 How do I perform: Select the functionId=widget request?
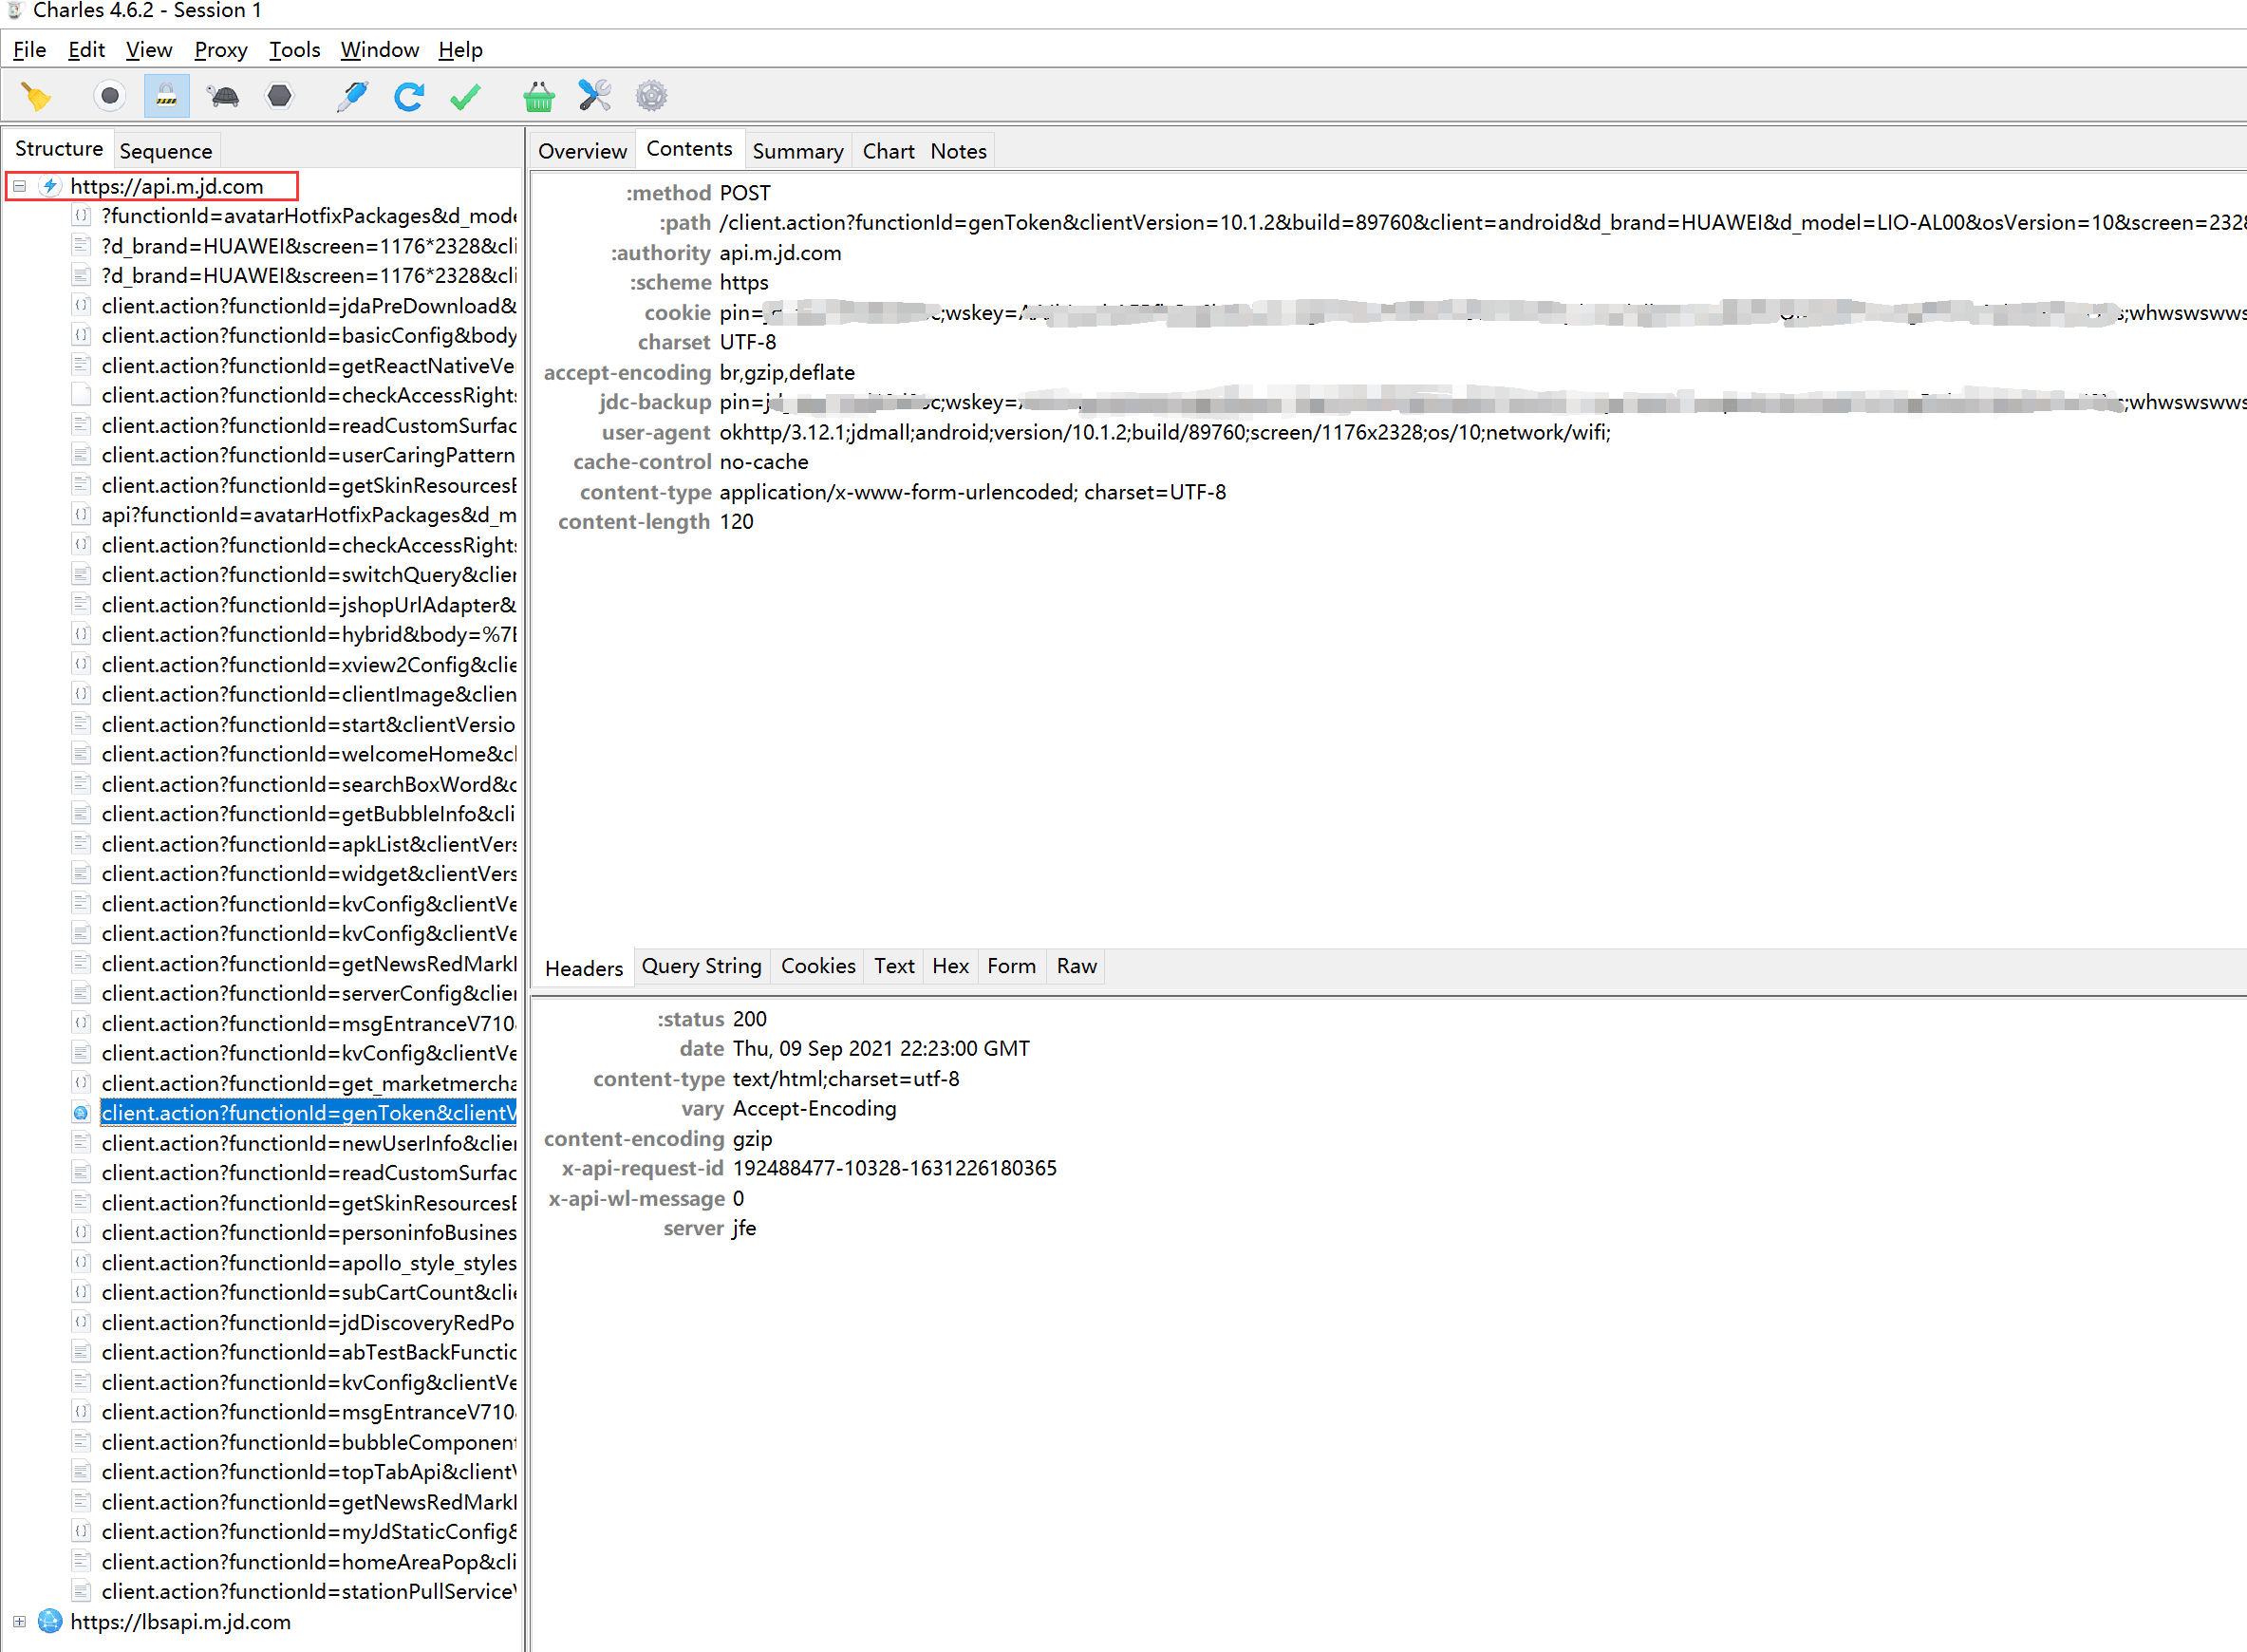point(308,874)
